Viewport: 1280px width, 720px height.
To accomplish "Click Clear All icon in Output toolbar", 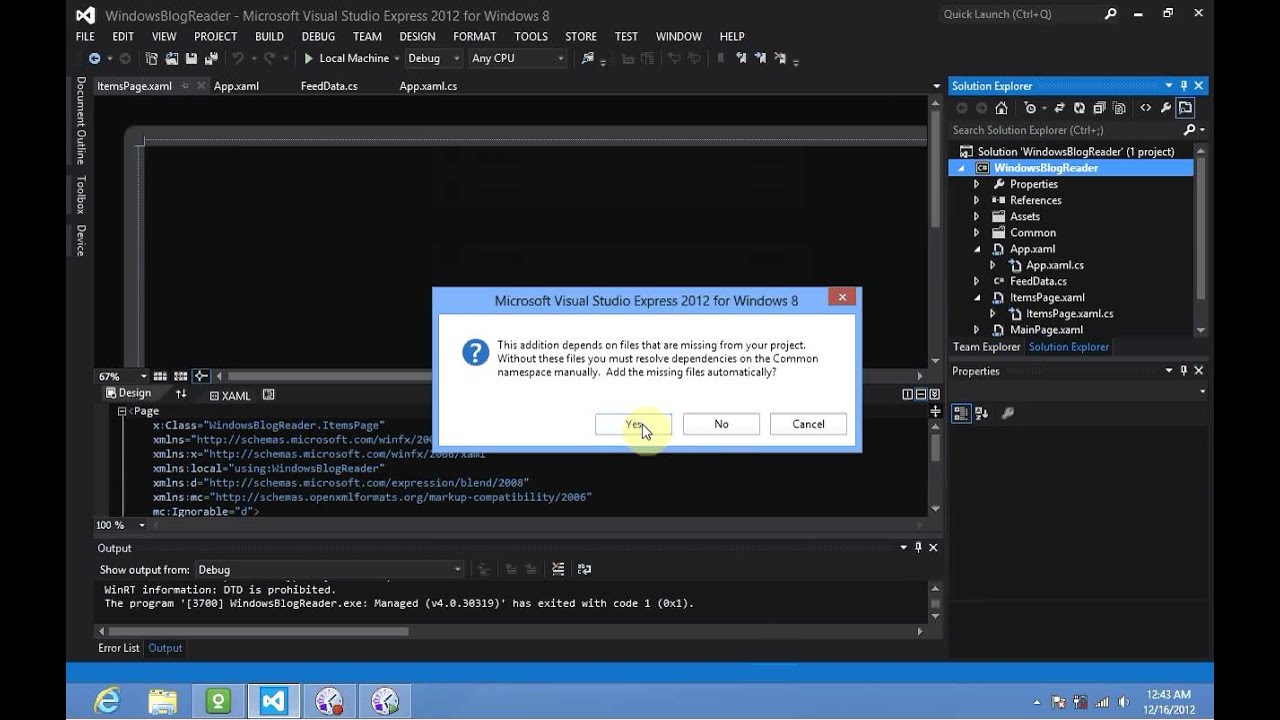I will click(x=559, y=569).
